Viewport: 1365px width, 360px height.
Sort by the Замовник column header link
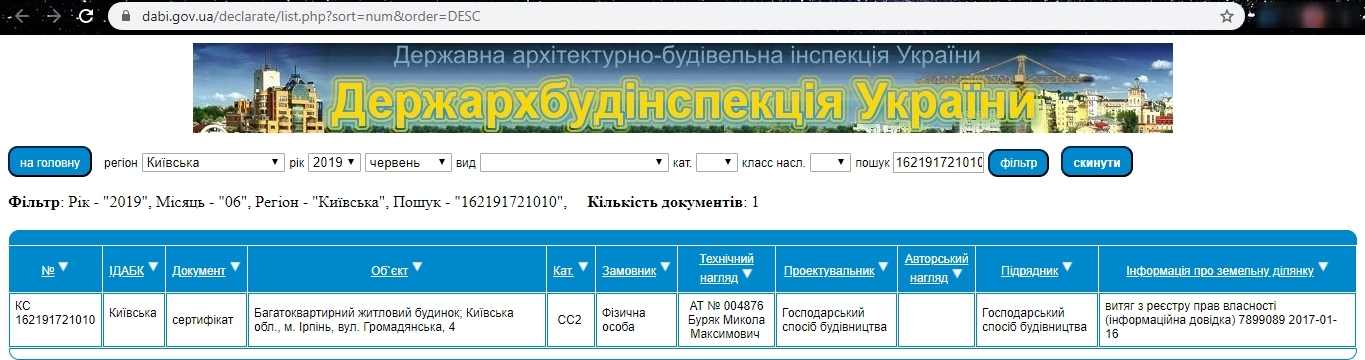(629, 271)
